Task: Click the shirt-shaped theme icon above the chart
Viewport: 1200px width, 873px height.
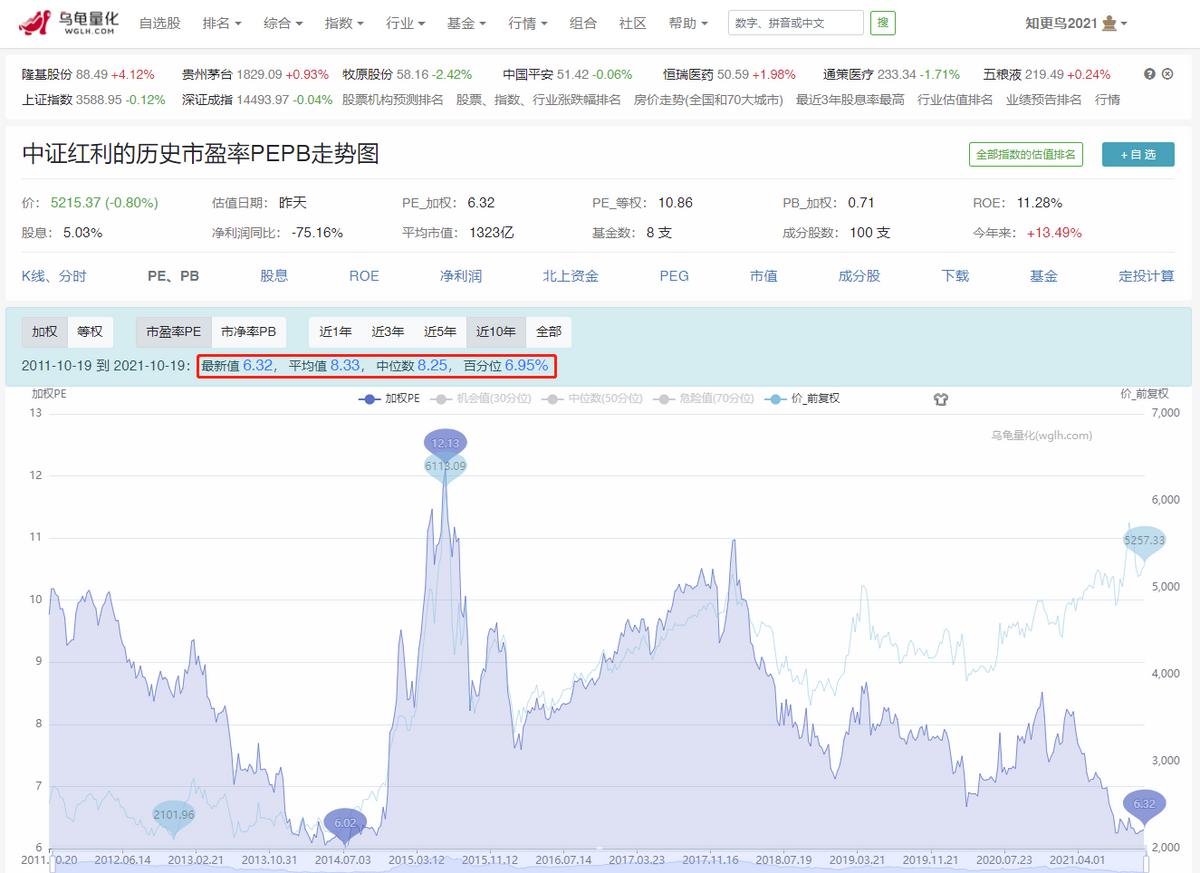Action: (938, 399)
